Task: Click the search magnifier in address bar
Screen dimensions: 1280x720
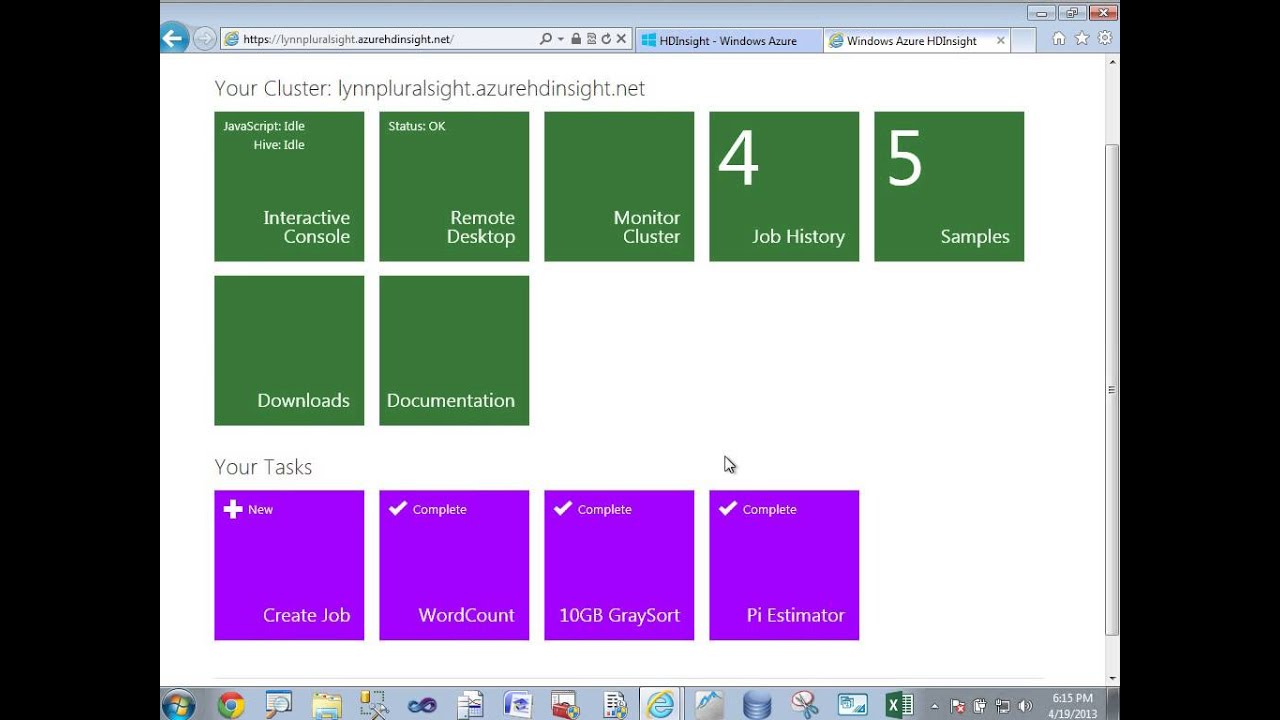Action: click(x=545, y=39)
